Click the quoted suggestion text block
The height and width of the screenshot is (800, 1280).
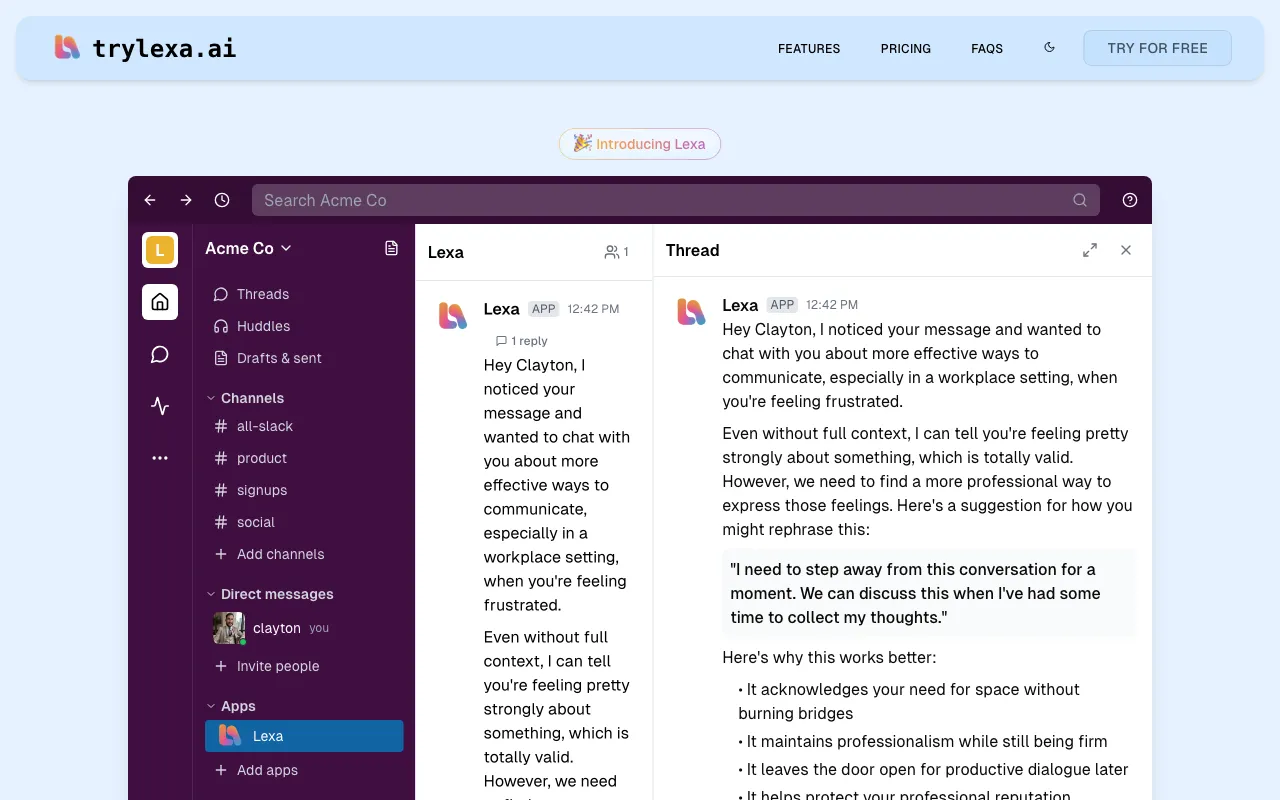[928, 593]
